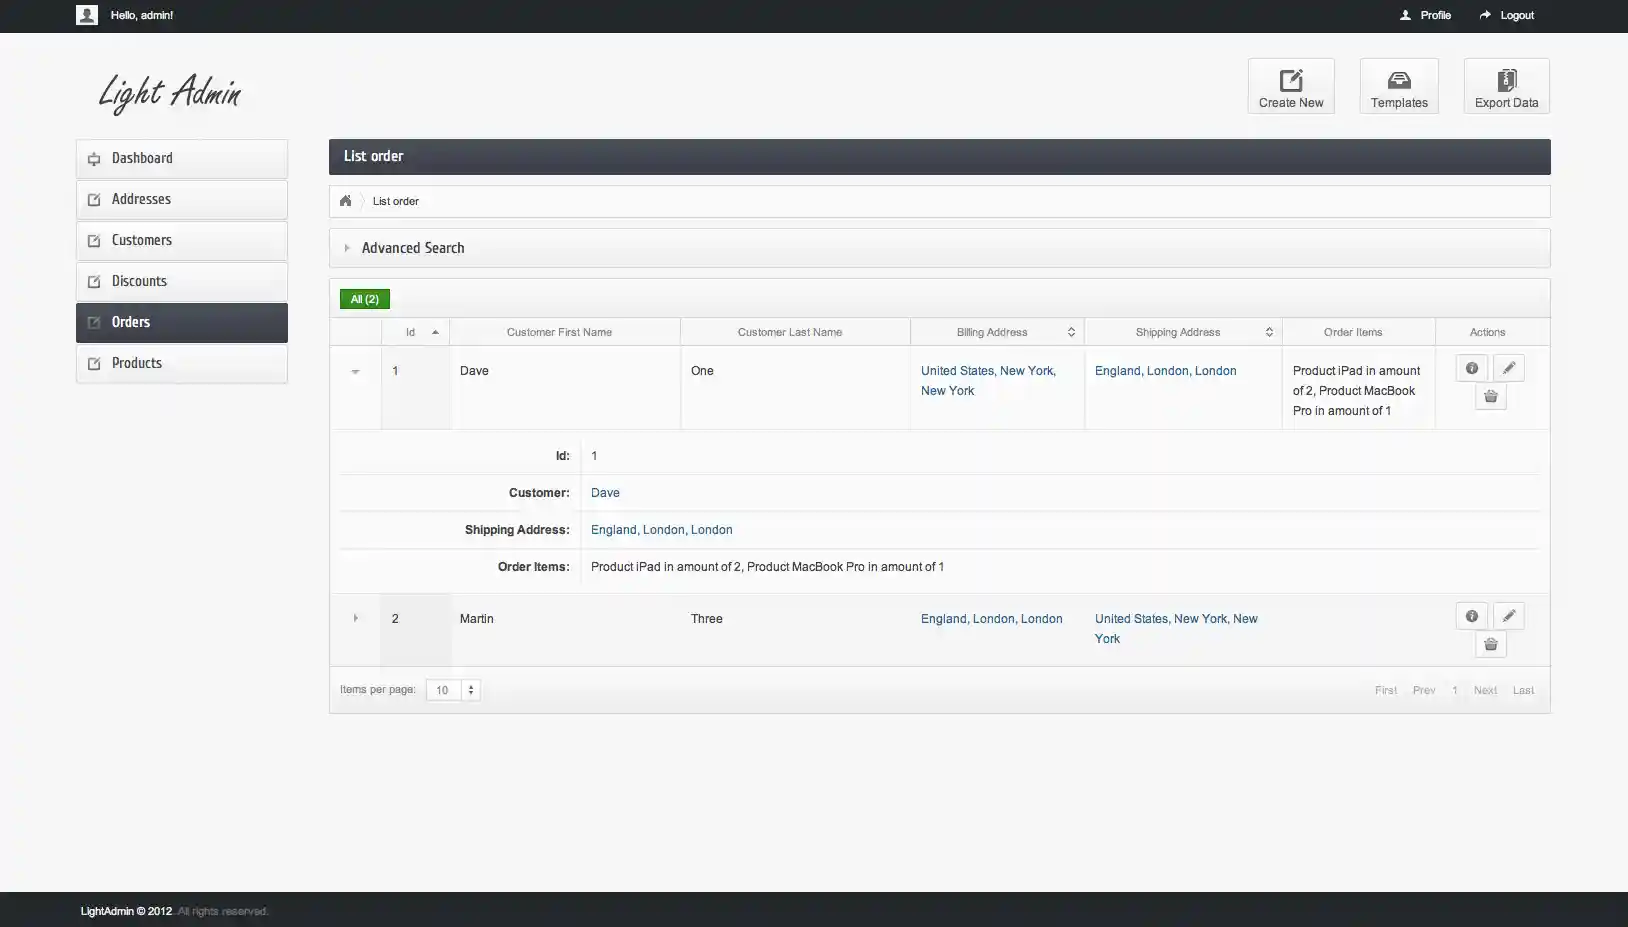Viewport: 1628px width, 927px height.
Task: Collapse the details of order row 1
Action: (355, 371)
